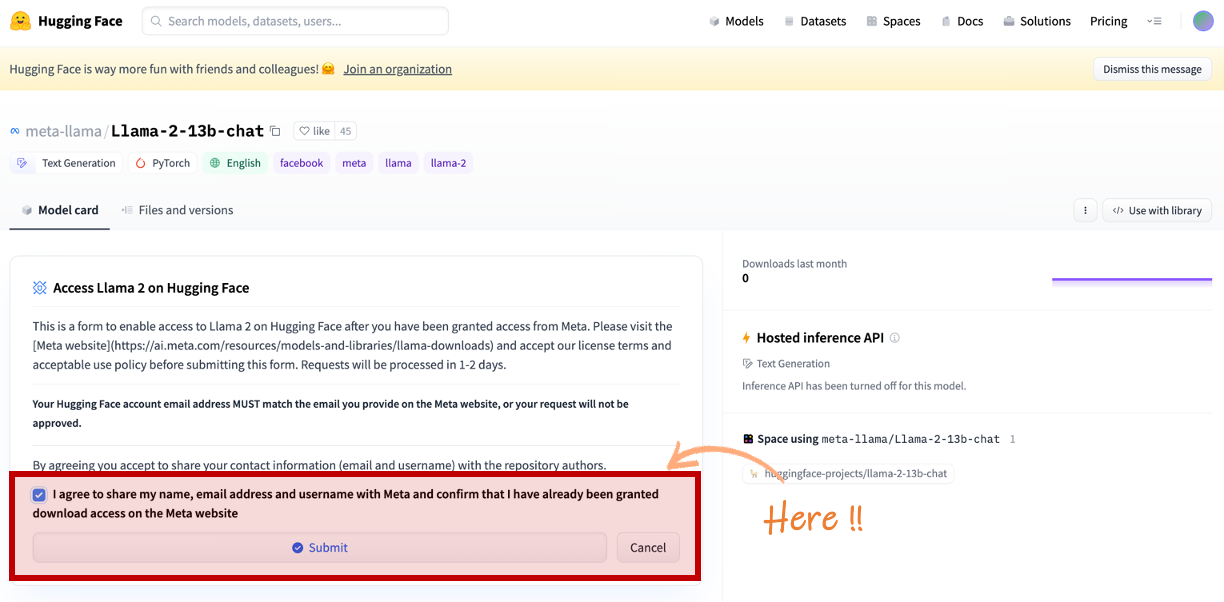Click the Access Llama 2 gate icon
Viewport: 1224px width, 602px height.
click(x=40, y=288)
